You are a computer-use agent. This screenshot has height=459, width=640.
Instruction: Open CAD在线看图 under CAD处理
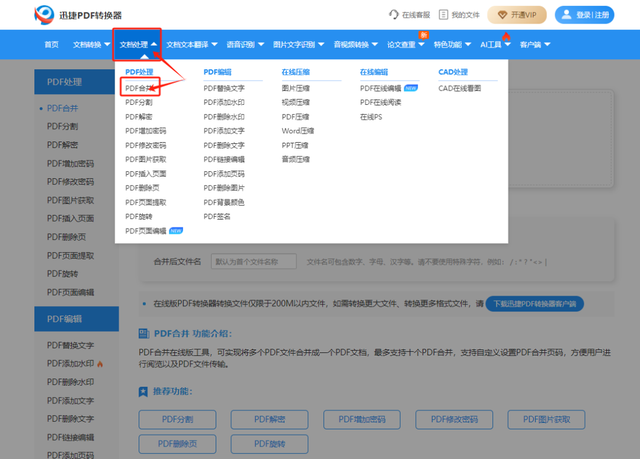tap(460, 88)
